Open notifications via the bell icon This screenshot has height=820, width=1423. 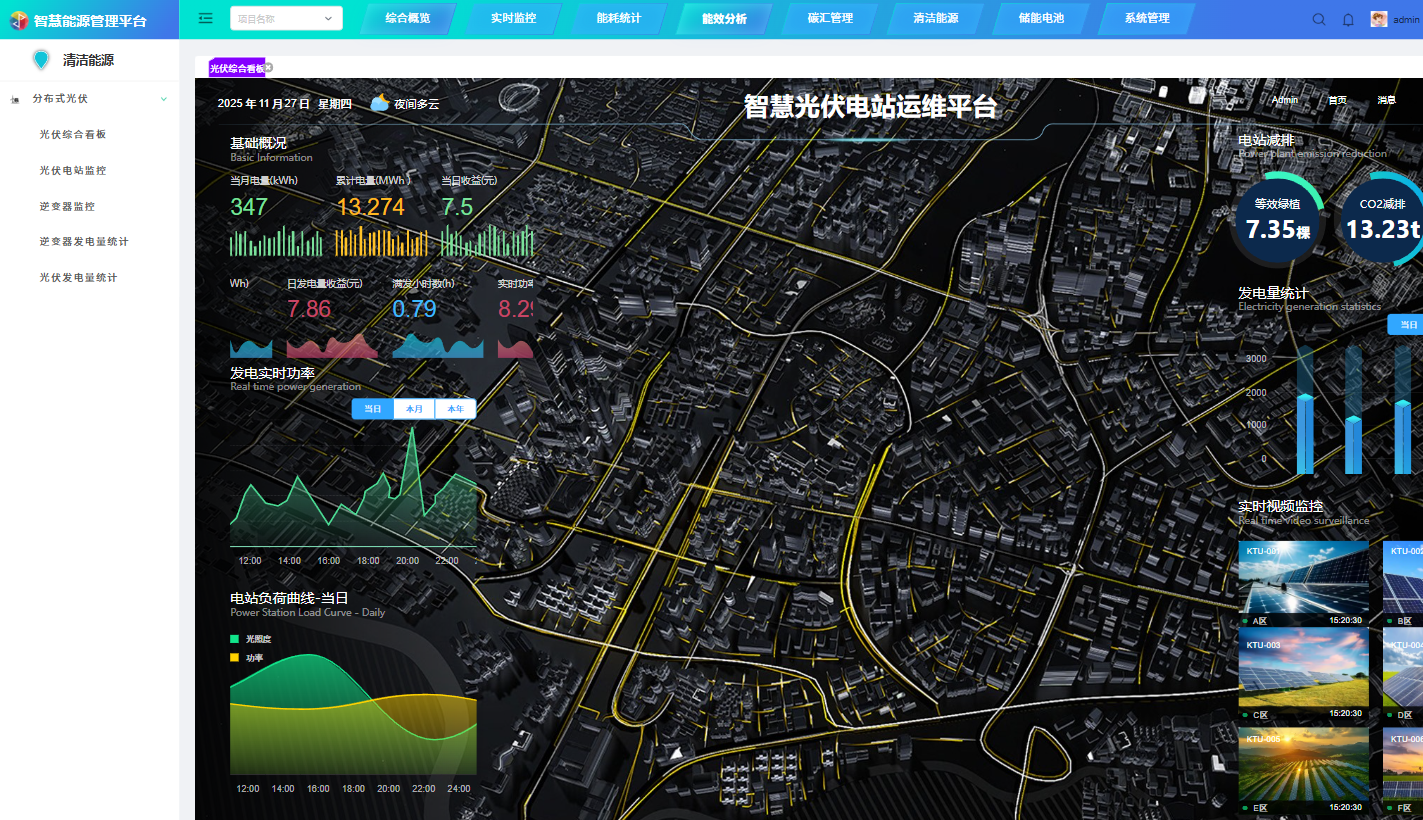click(1348, 19)
